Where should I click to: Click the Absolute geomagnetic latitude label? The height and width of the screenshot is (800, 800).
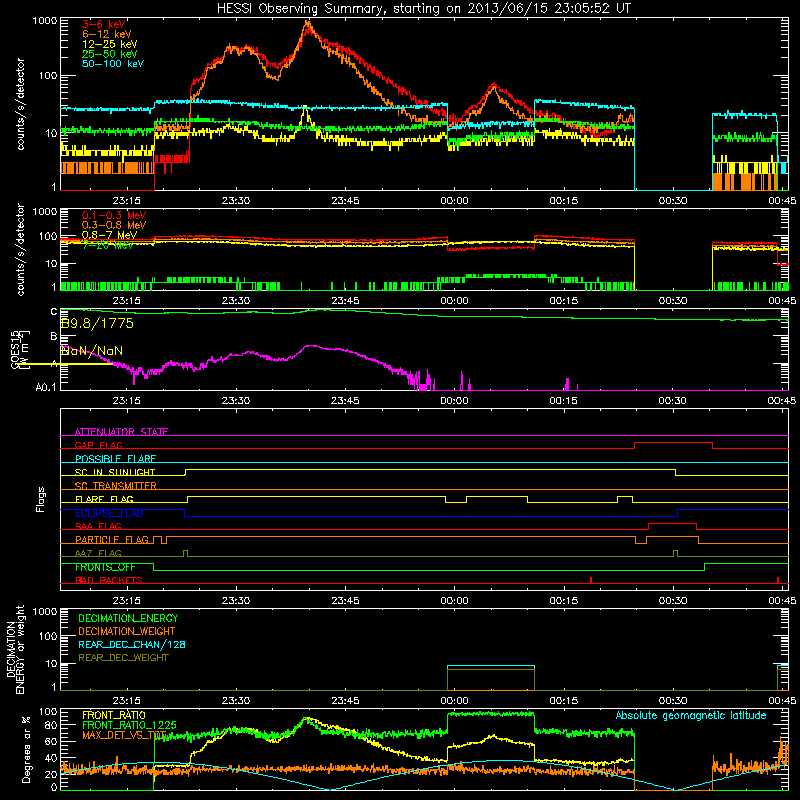coord(691,716)
